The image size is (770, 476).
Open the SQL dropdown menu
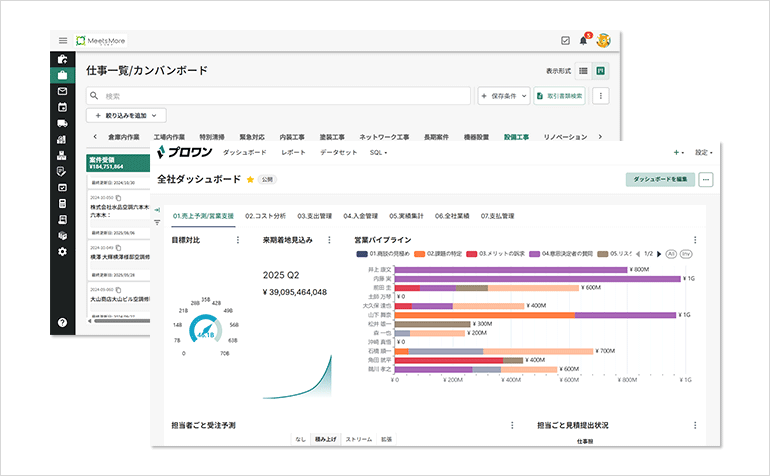[x=378, y=152]
